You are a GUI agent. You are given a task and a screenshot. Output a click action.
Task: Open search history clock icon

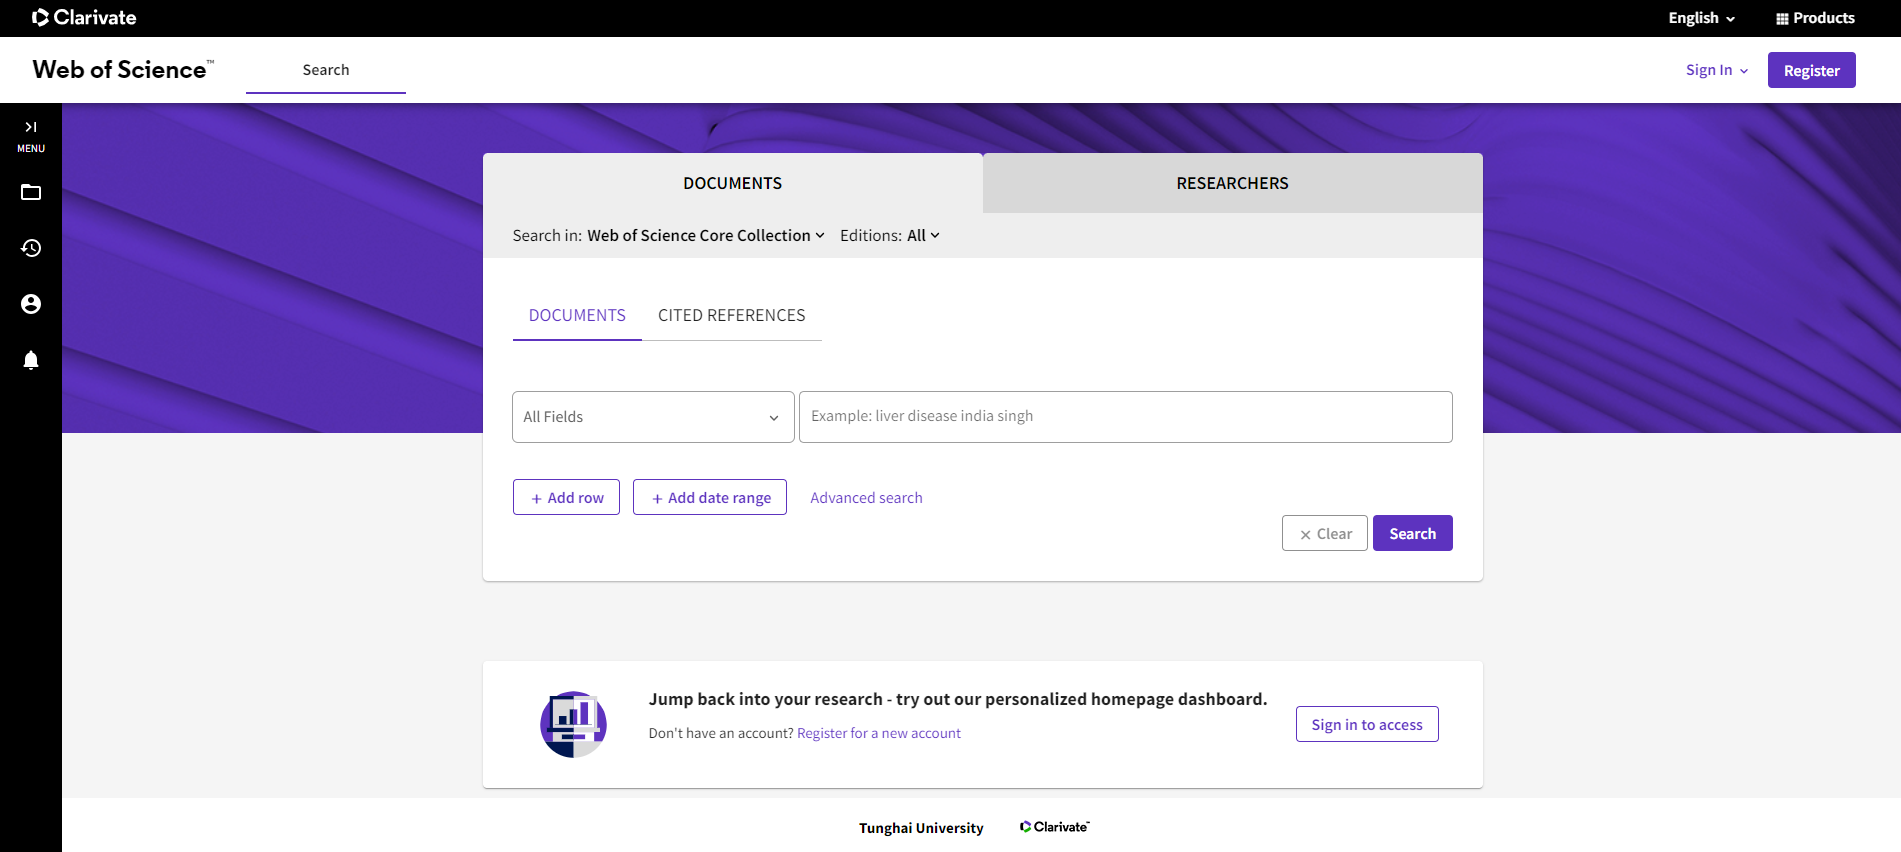(31, 248)
